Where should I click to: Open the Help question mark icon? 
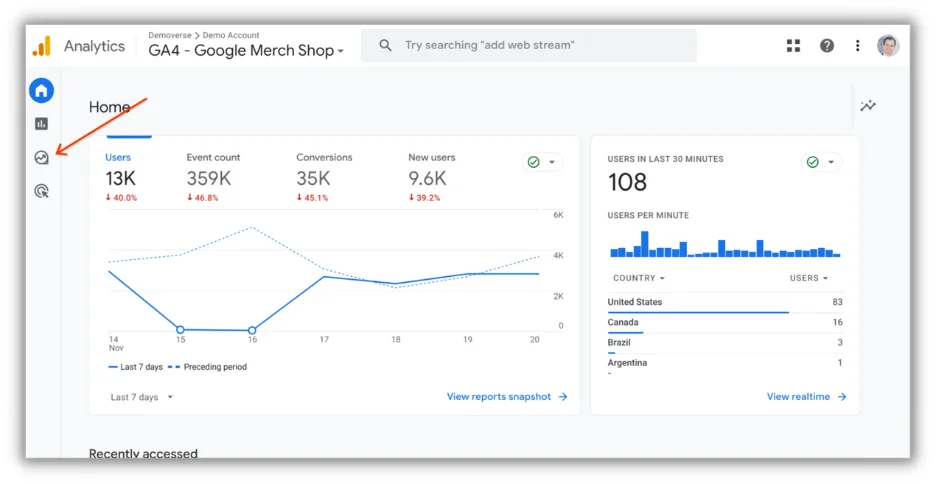click(827, 45)
